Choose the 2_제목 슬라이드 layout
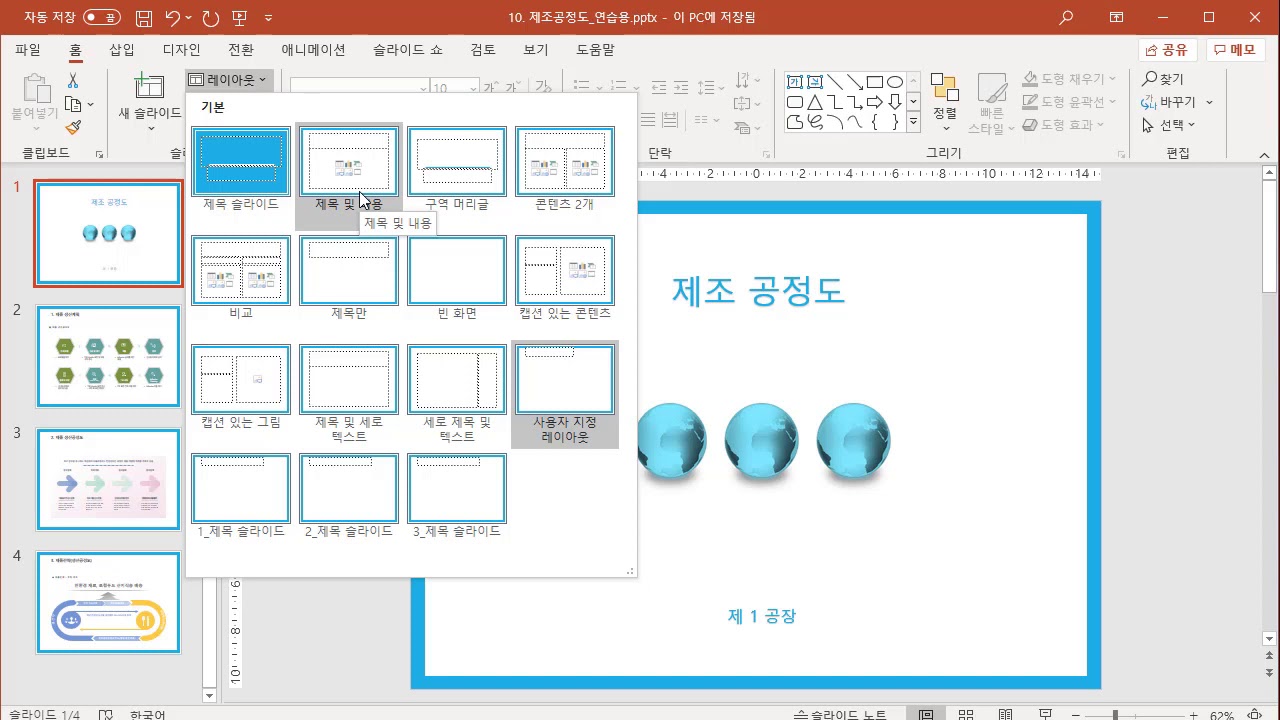The height and width of the screenshot is (720, 1280). 349,488
